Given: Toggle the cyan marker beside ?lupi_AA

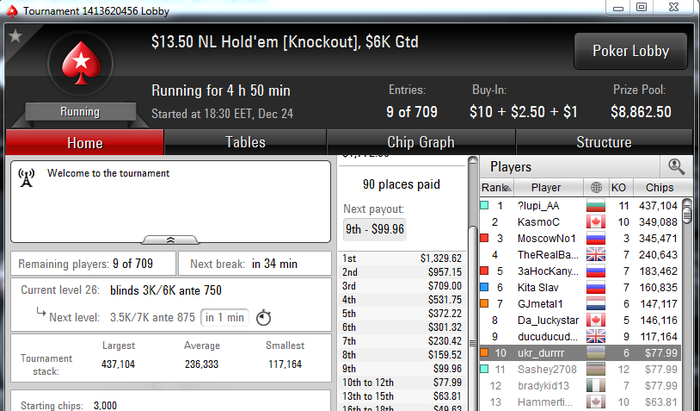Looking at the screenshot, I should (x=484, y=206).
